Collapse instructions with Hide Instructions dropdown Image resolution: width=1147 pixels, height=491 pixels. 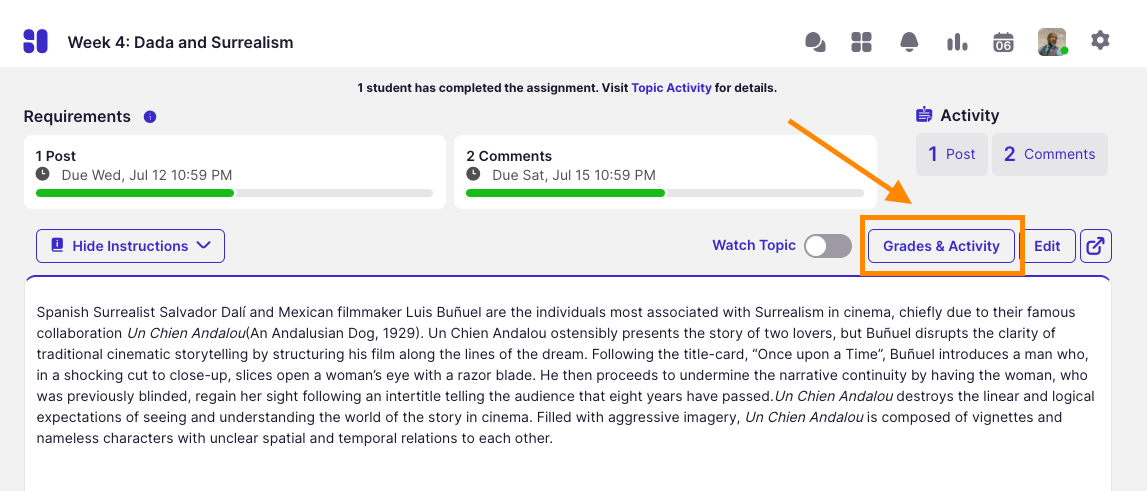(x=130, y=246)
